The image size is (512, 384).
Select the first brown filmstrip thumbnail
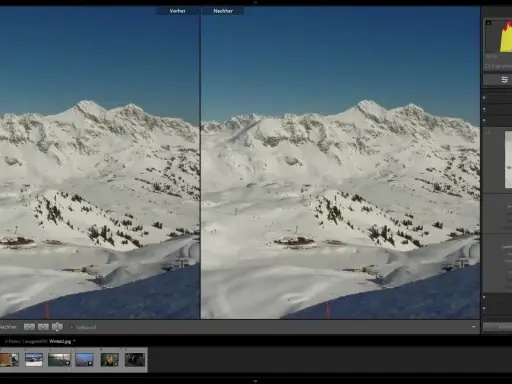point(9,360)
